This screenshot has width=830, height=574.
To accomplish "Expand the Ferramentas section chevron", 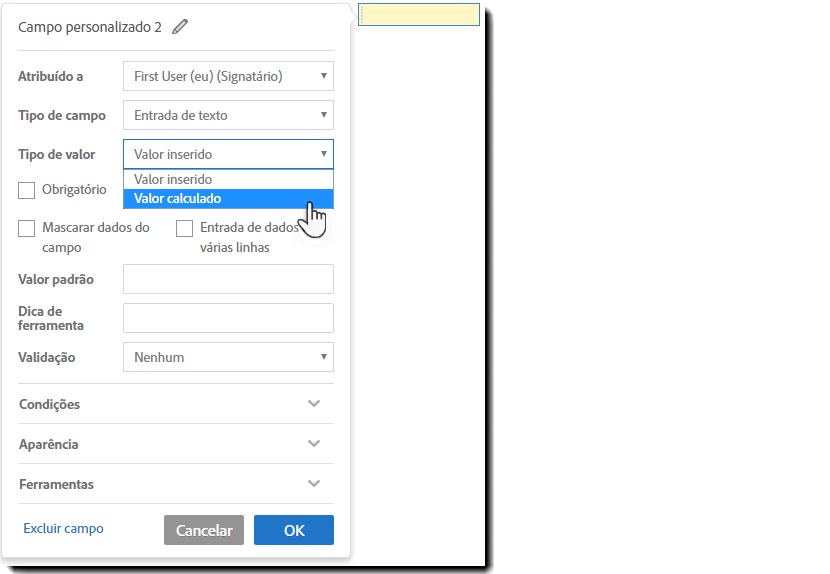I will pyautogui.click(x=314, y=484).
